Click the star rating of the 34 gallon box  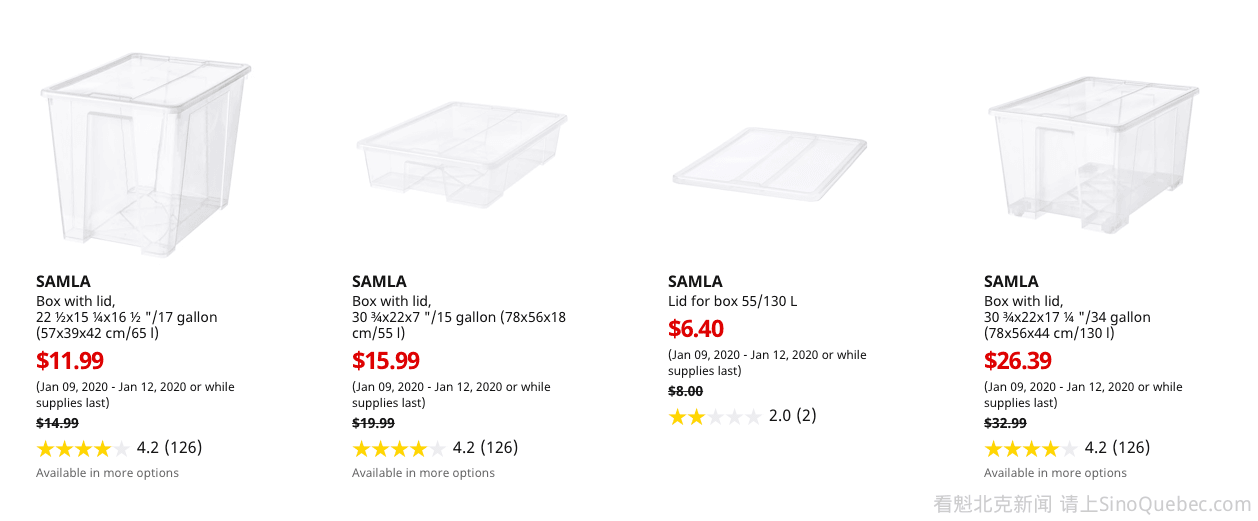click(x=1032, y=448)
